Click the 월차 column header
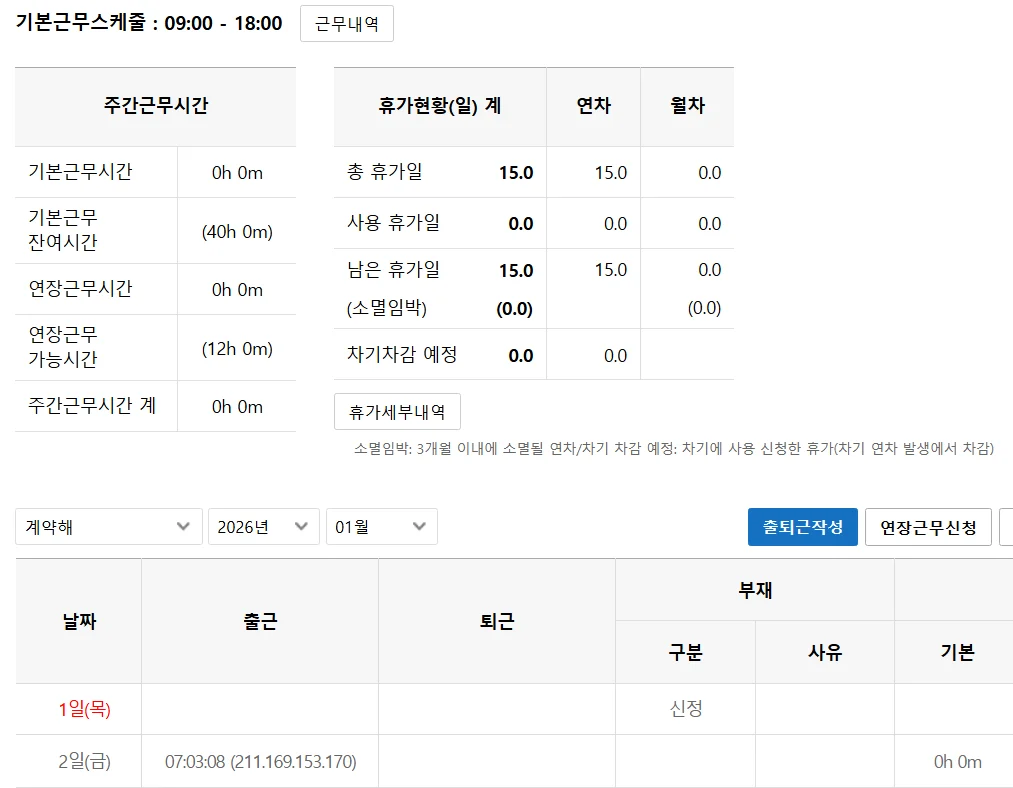This screenshot has height=788, width=1013. tap(687, 106)
